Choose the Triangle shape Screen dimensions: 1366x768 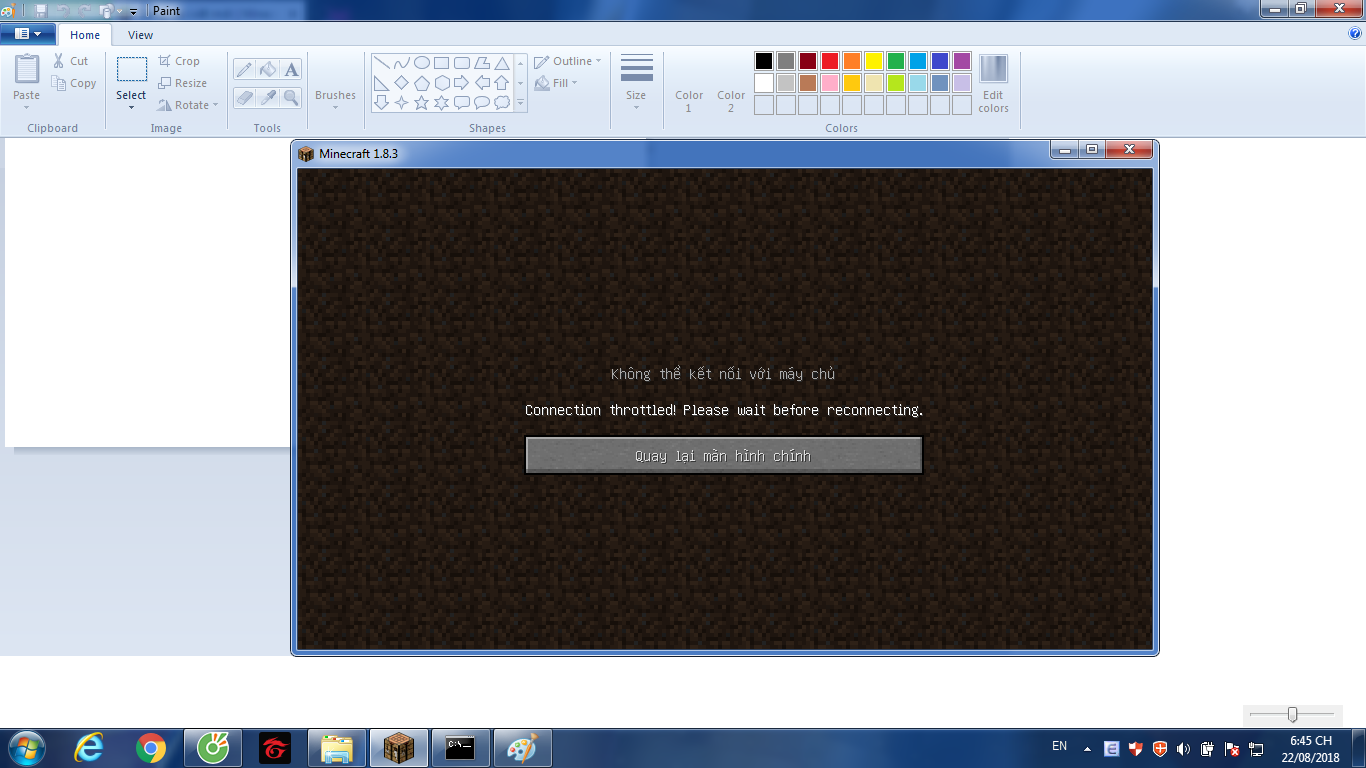(x=502, y=63)
